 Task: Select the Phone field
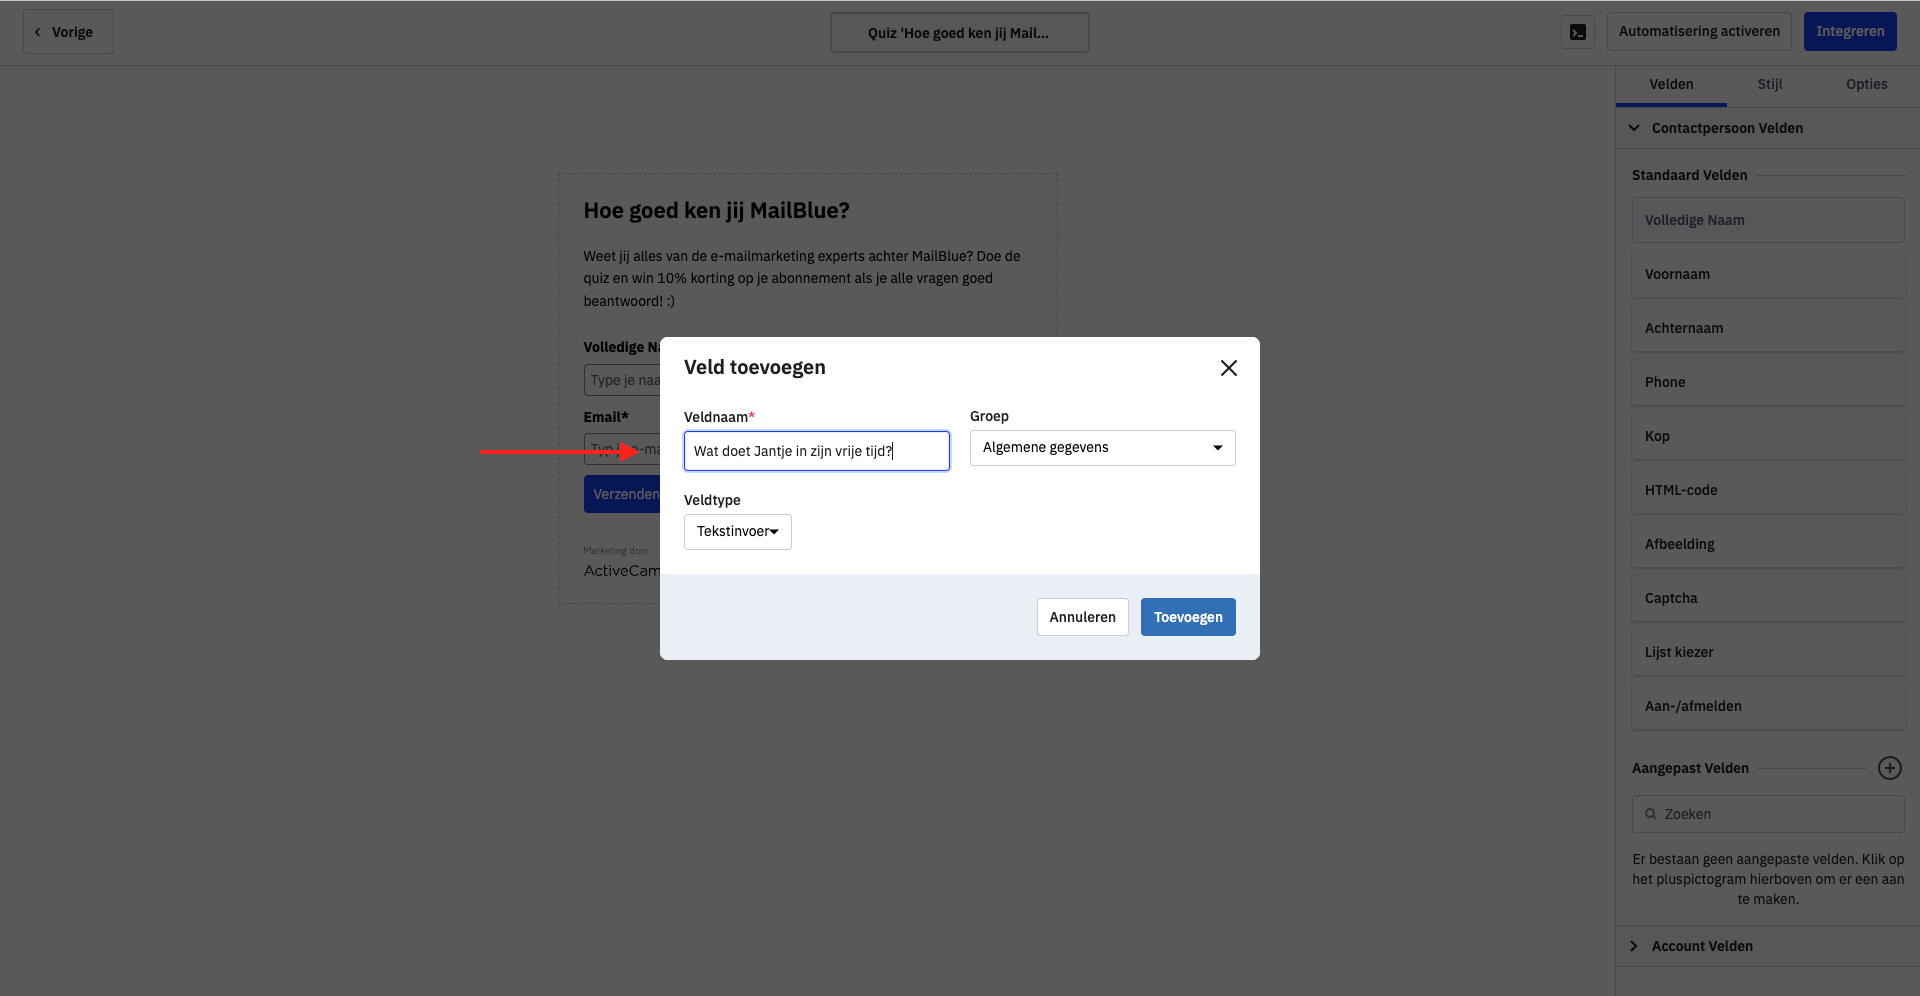point(1768,382)
